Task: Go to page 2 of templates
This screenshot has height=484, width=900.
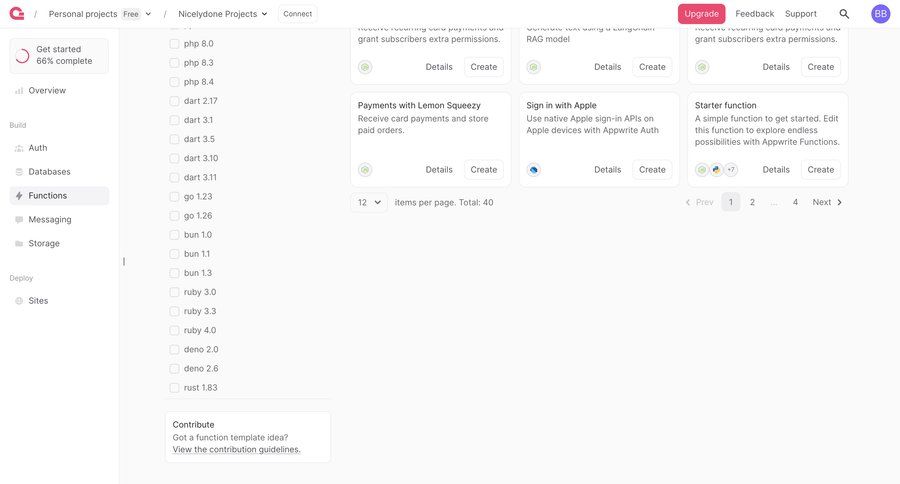Action: tap(752, 202)
